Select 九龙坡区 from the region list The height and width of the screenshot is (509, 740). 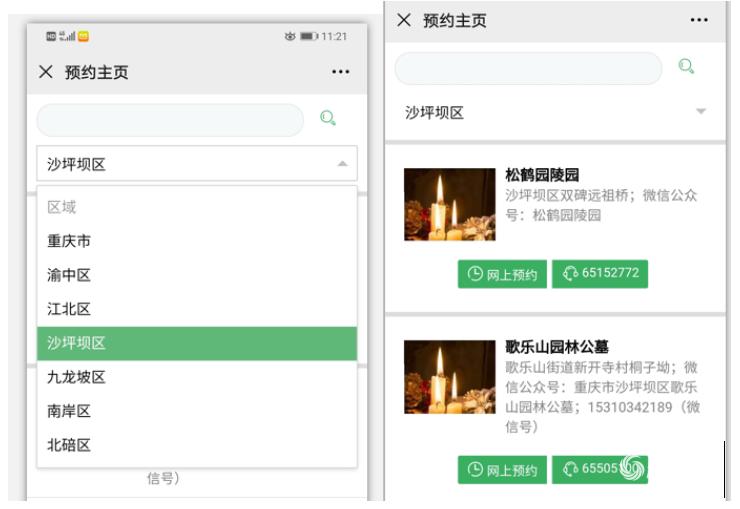pos(197,377)
